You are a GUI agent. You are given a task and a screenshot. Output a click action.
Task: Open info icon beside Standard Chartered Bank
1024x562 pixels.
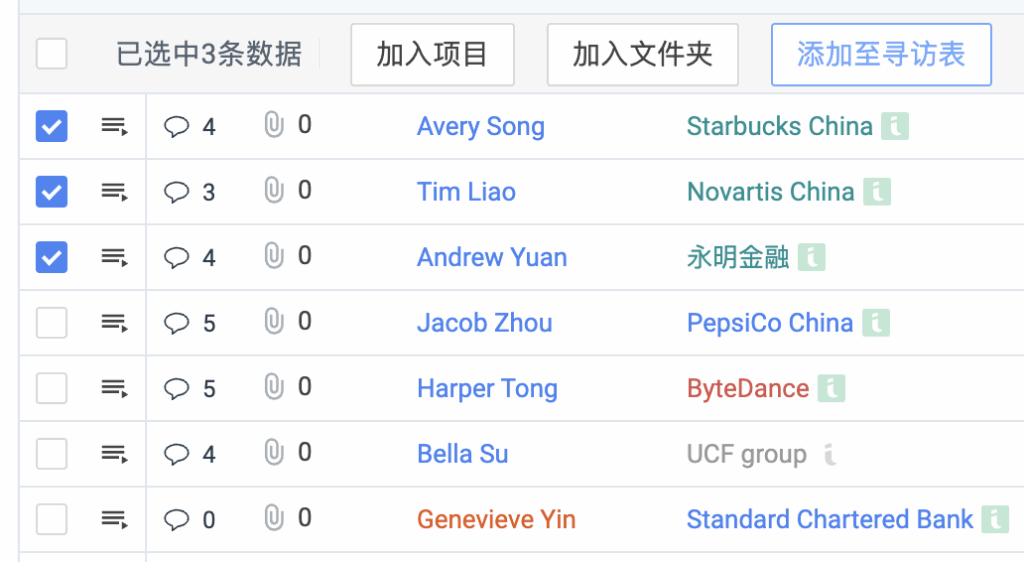click(x=995, y=520)
